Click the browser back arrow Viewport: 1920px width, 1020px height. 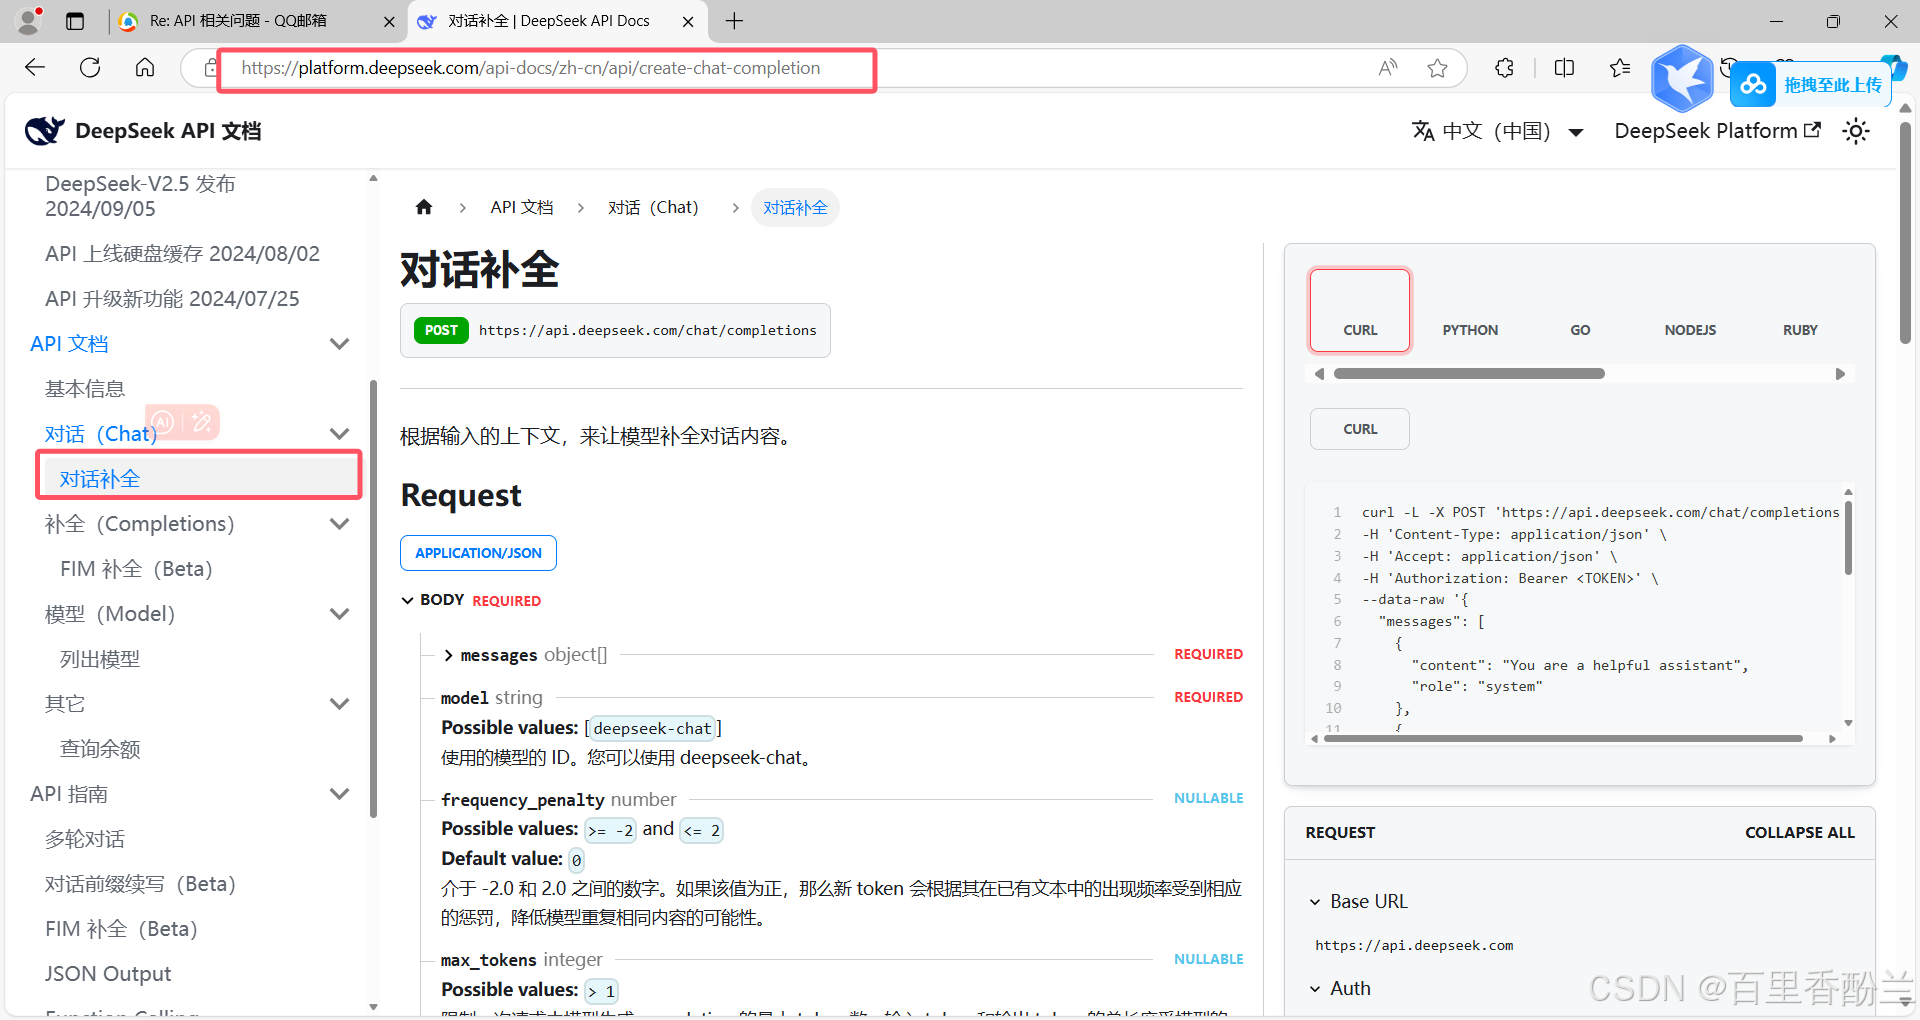[x=35, y=68]
